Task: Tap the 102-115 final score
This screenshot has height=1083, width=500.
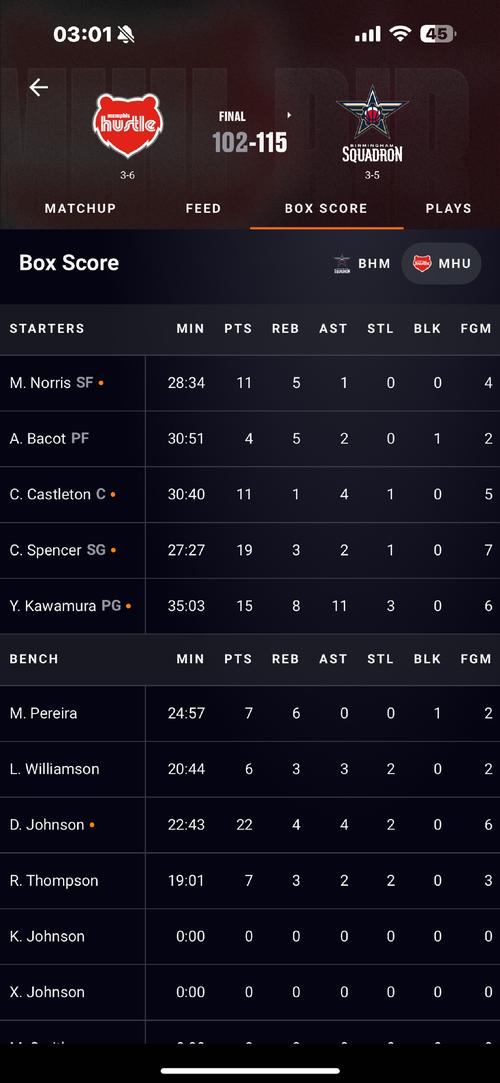Action: coord(250,142)
